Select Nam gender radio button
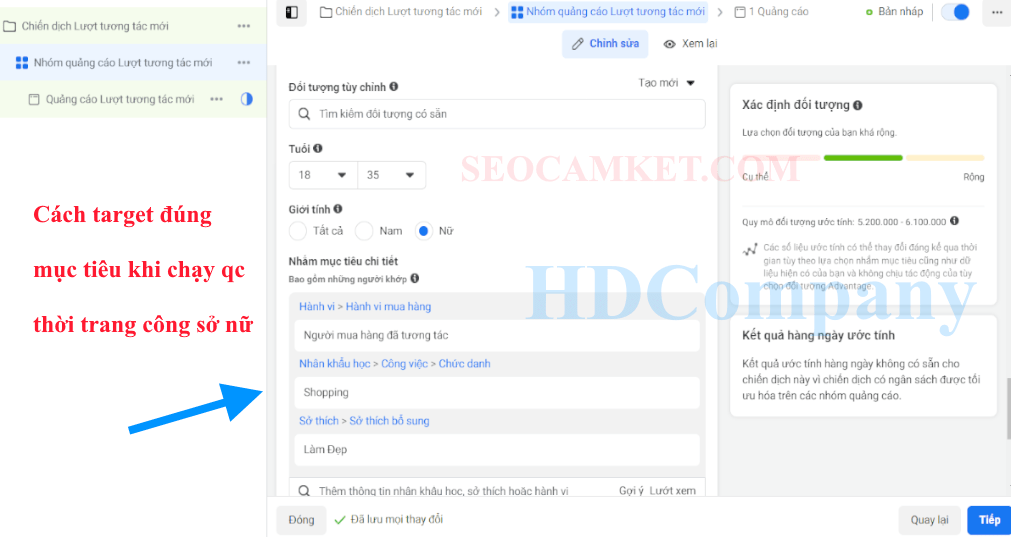Screen dimensions: 1011x537 365,231
